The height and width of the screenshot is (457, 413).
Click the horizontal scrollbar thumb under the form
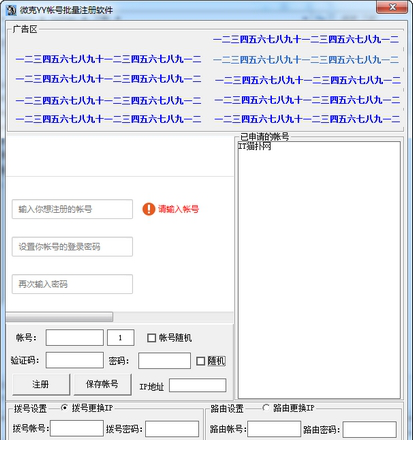coord(60,317)
